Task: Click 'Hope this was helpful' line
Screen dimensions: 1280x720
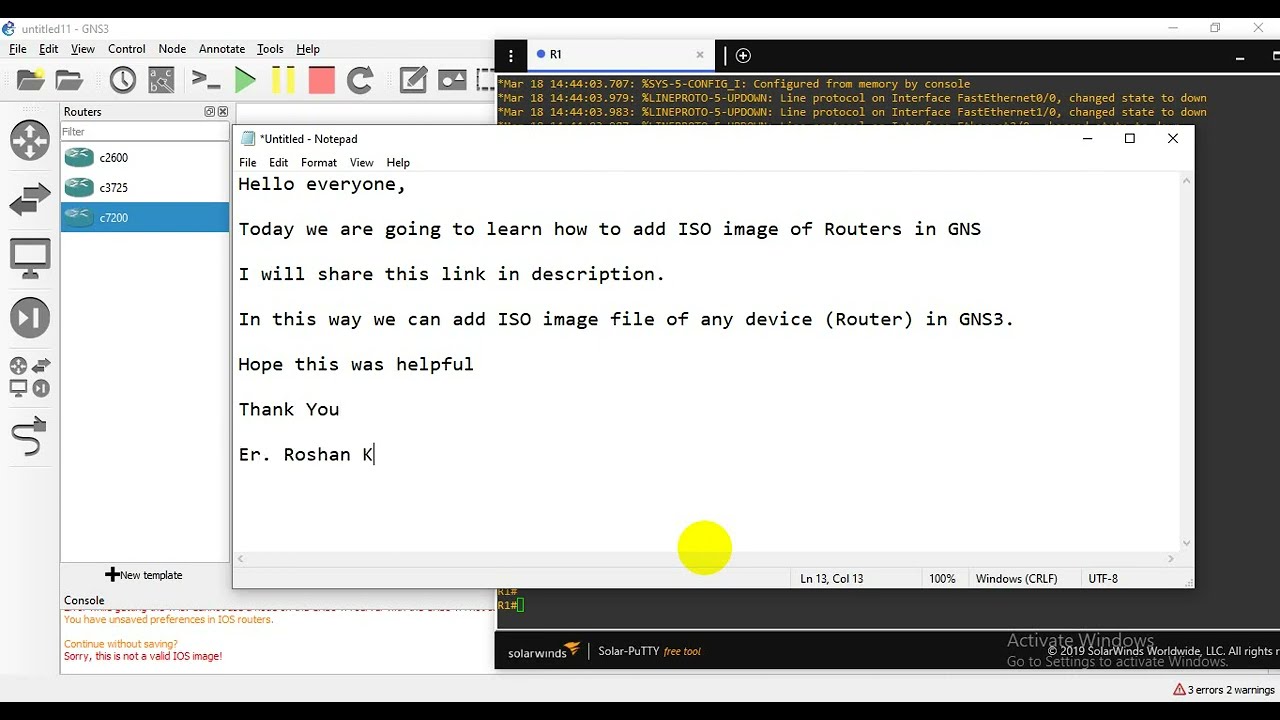Action: [x=356, y=364]
